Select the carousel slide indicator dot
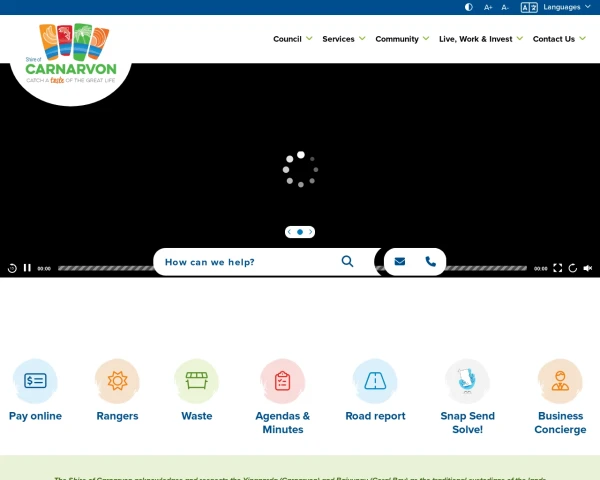 300,232
